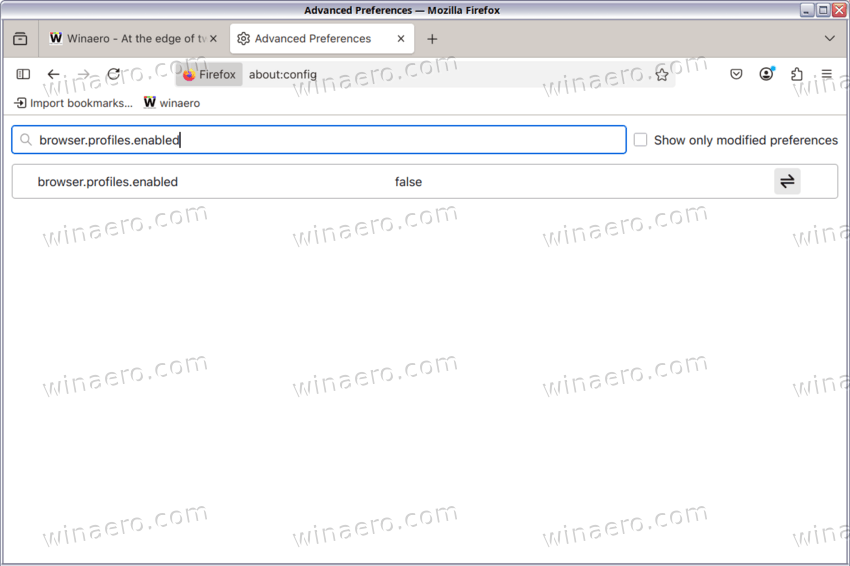This screenshot has height=566, width=850.
Task: Maximize the Firefox window
Action: coord(823,10)
